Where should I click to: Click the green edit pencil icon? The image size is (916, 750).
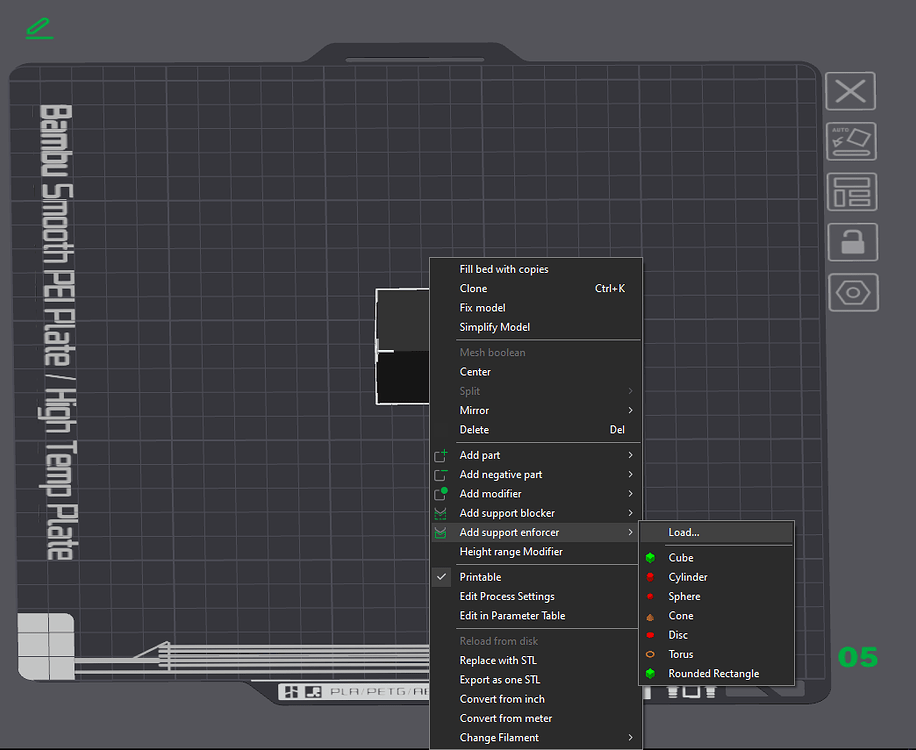pyautogui.click(x=40, y=29)
